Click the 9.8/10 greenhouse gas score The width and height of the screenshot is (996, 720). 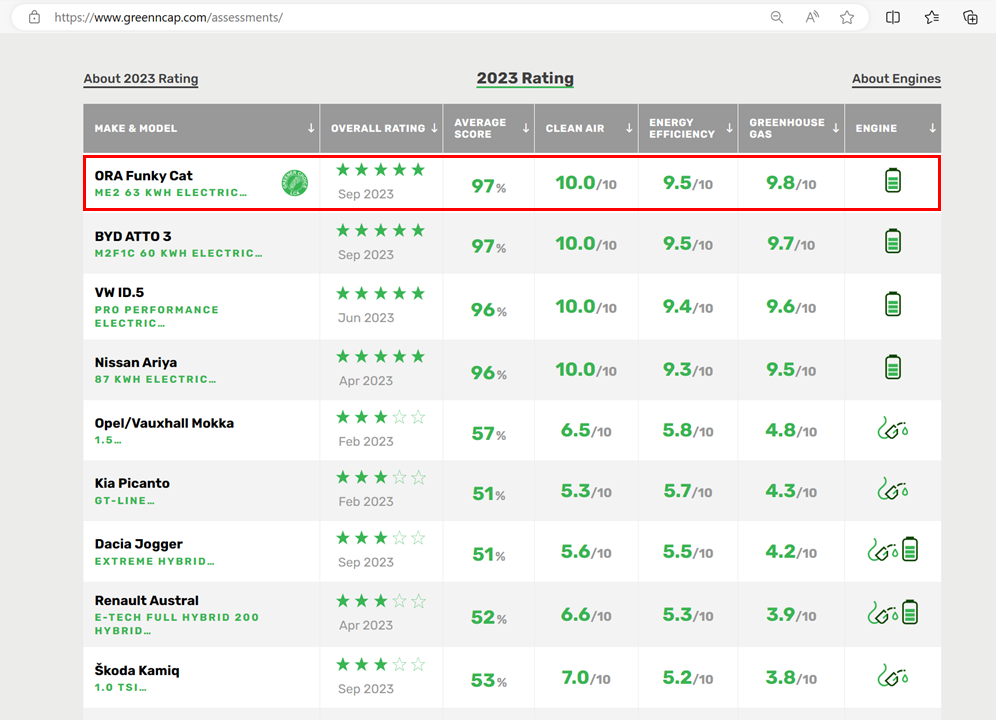(791, 183)
